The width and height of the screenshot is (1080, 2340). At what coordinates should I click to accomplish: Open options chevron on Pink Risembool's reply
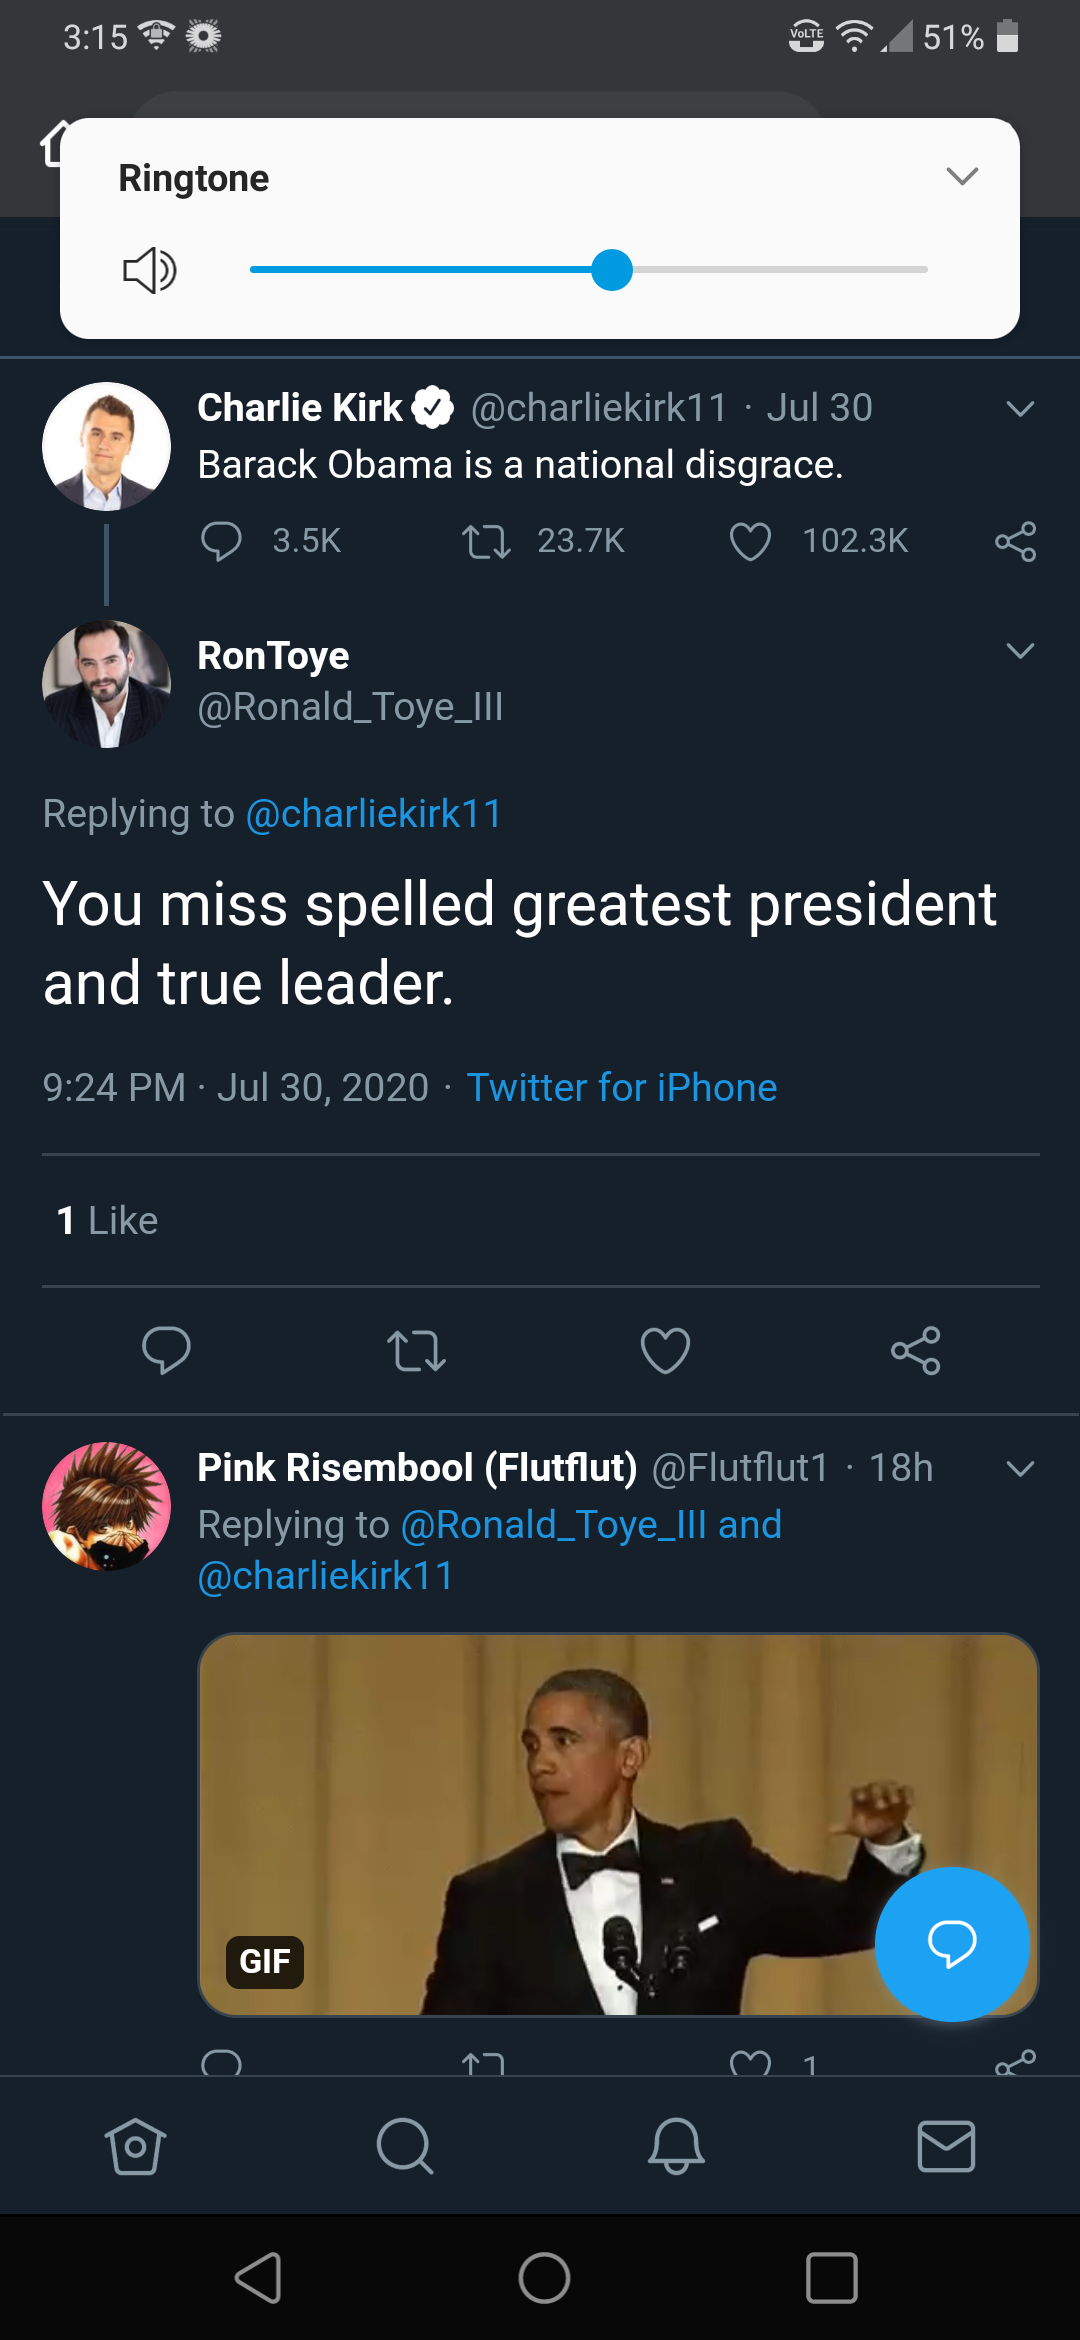click(x=1020, y=1469)
